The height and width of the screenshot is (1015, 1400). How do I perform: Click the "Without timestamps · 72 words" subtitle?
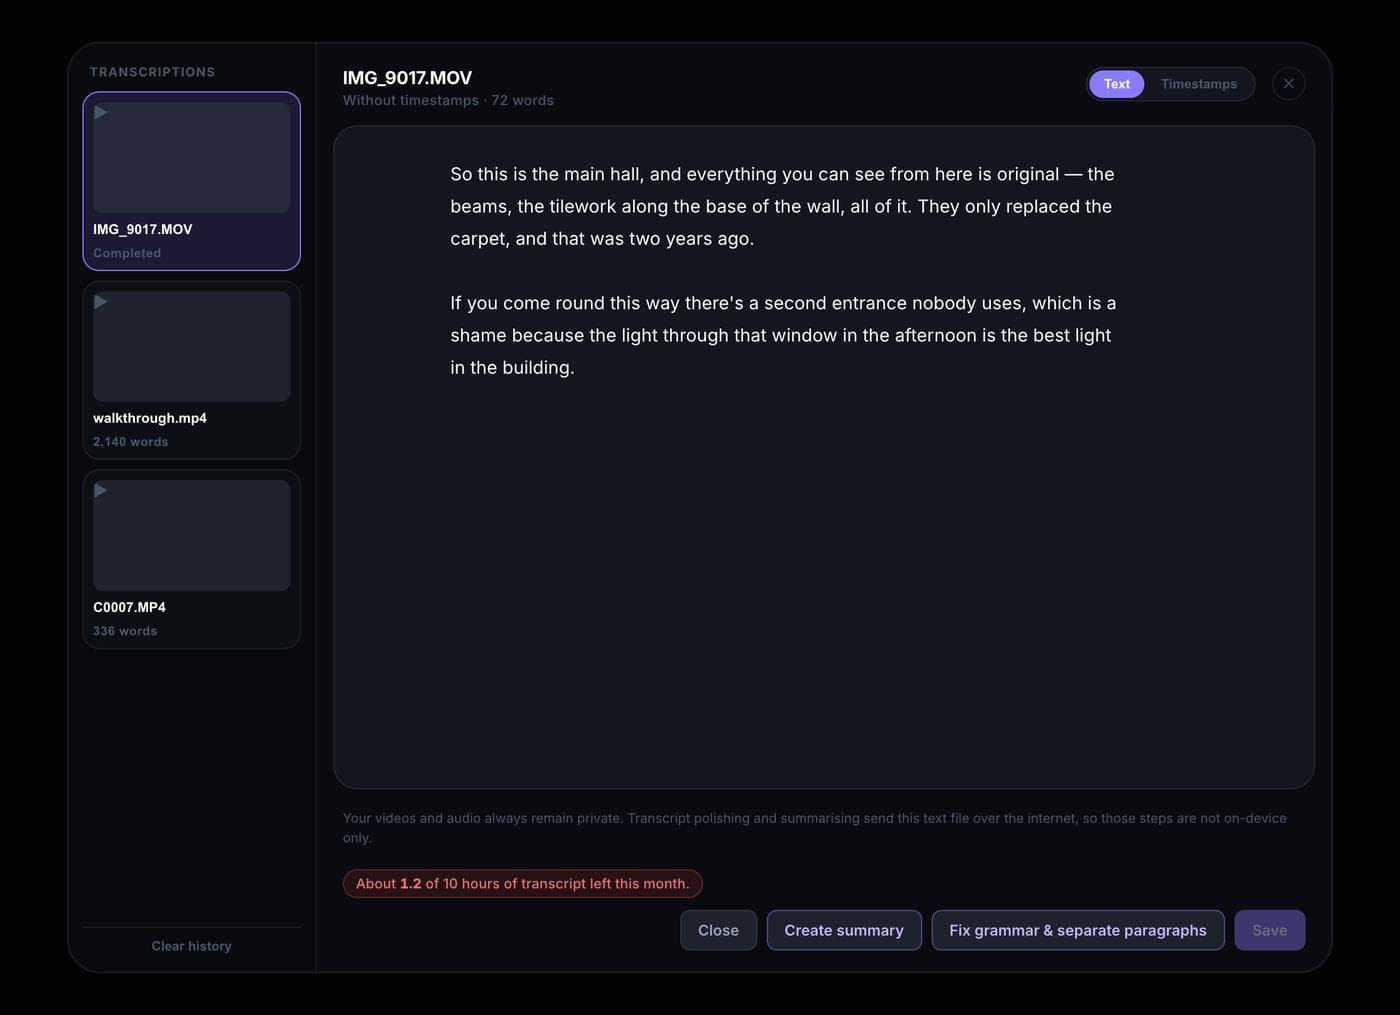[x=448, y=100]
